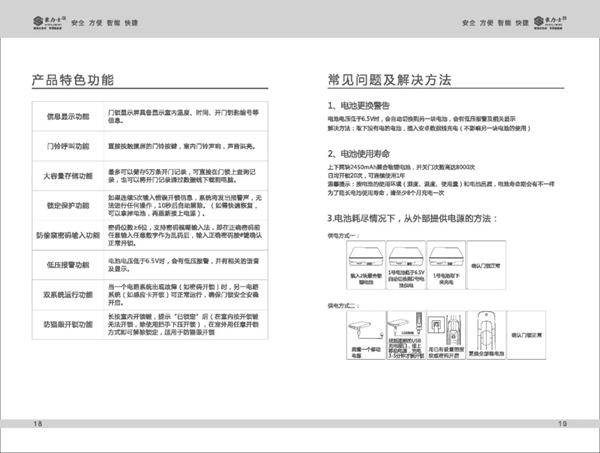The width and height of the screenshot is (600, 453).
Task: Click the description starting 密码位数≥6位
Action: point(185,235)
